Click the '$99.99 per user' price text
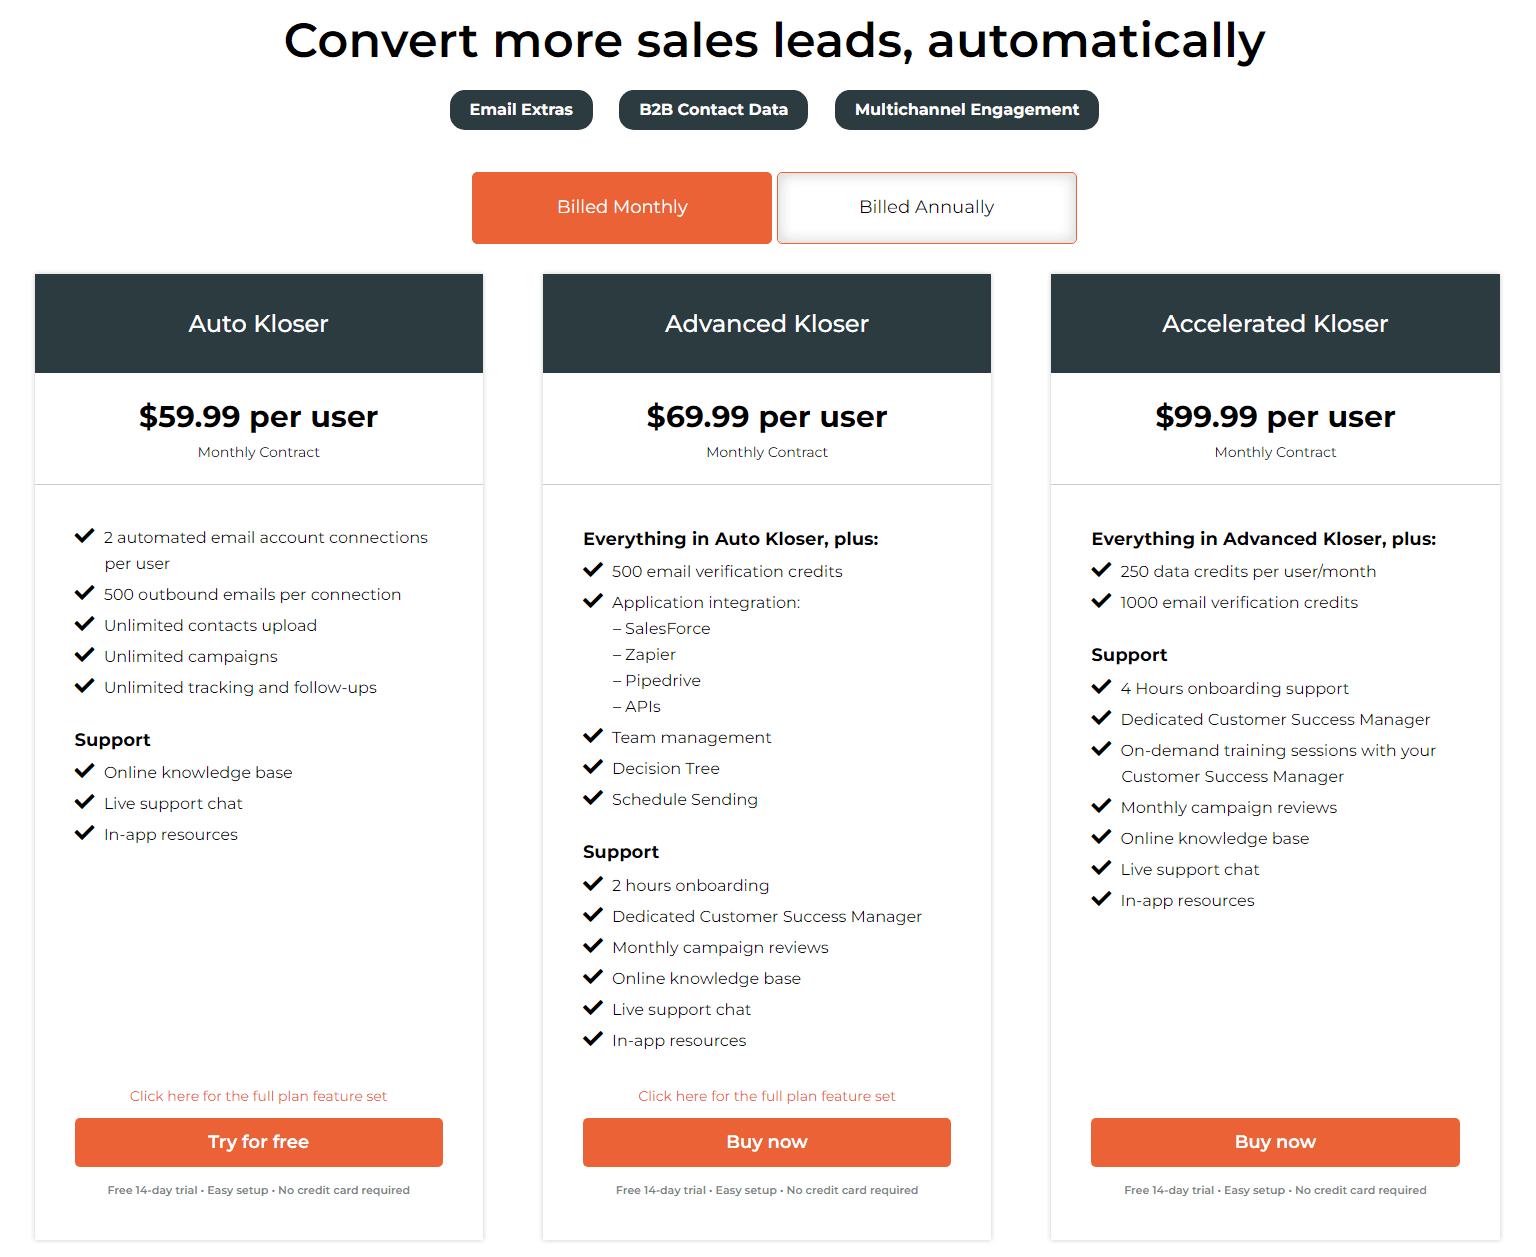Screen dimensions: 1536x1257 tap(1275, 417)
